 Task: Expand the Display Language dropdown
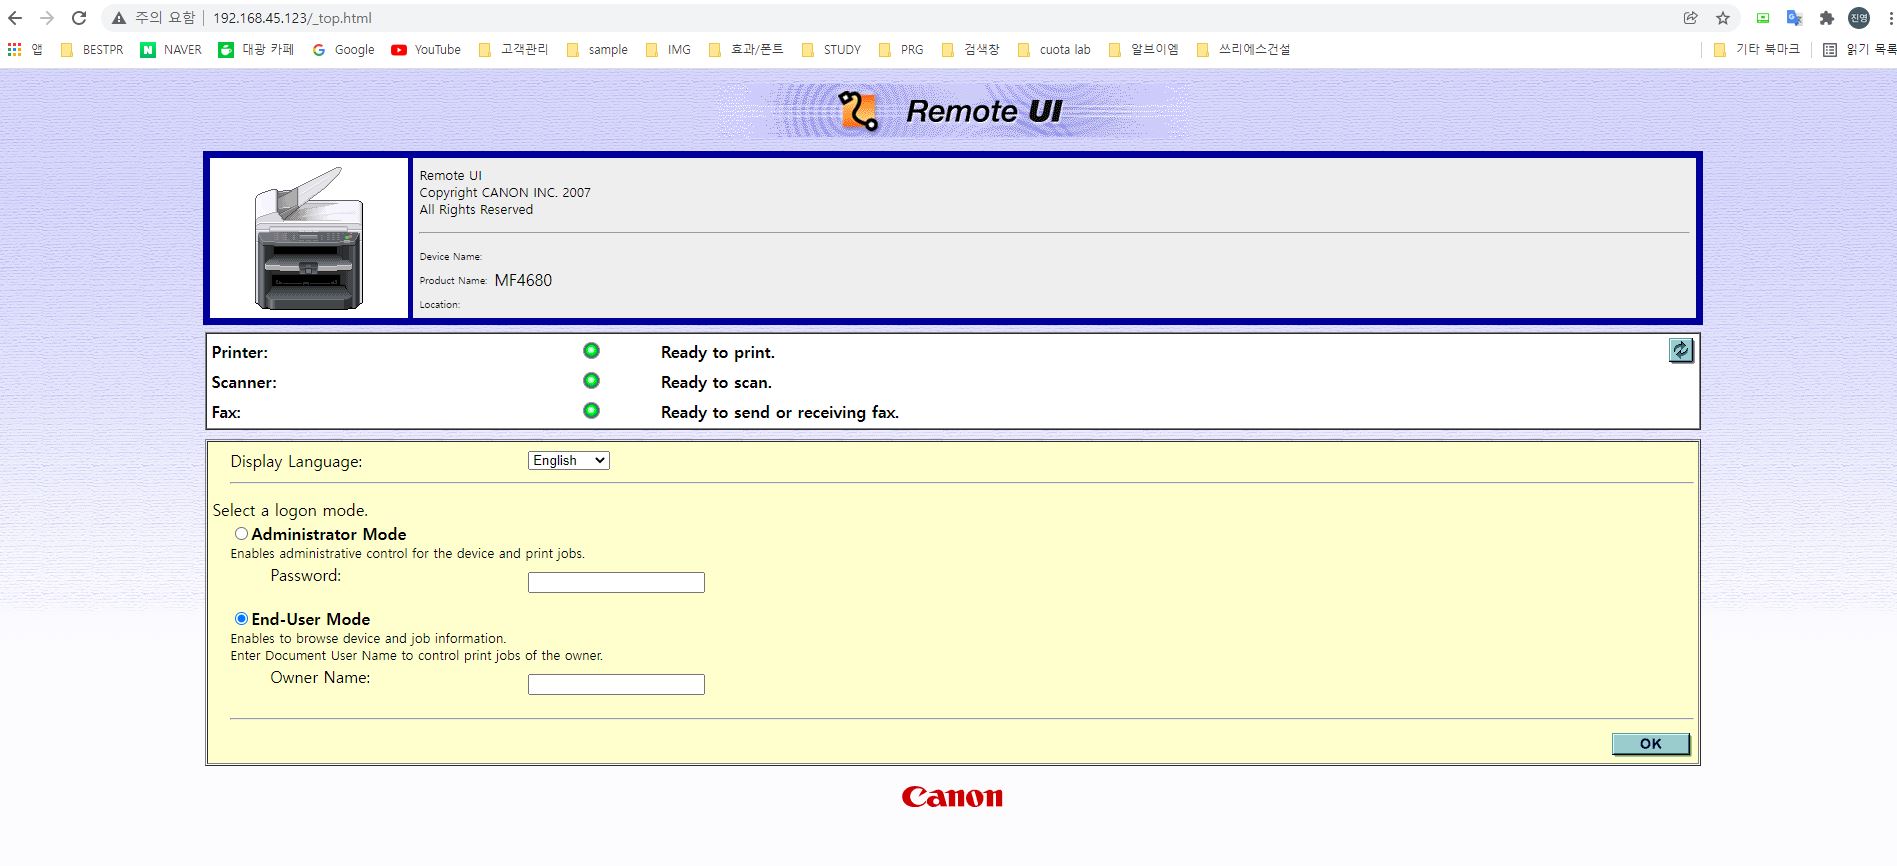click(x=569, y=460)
